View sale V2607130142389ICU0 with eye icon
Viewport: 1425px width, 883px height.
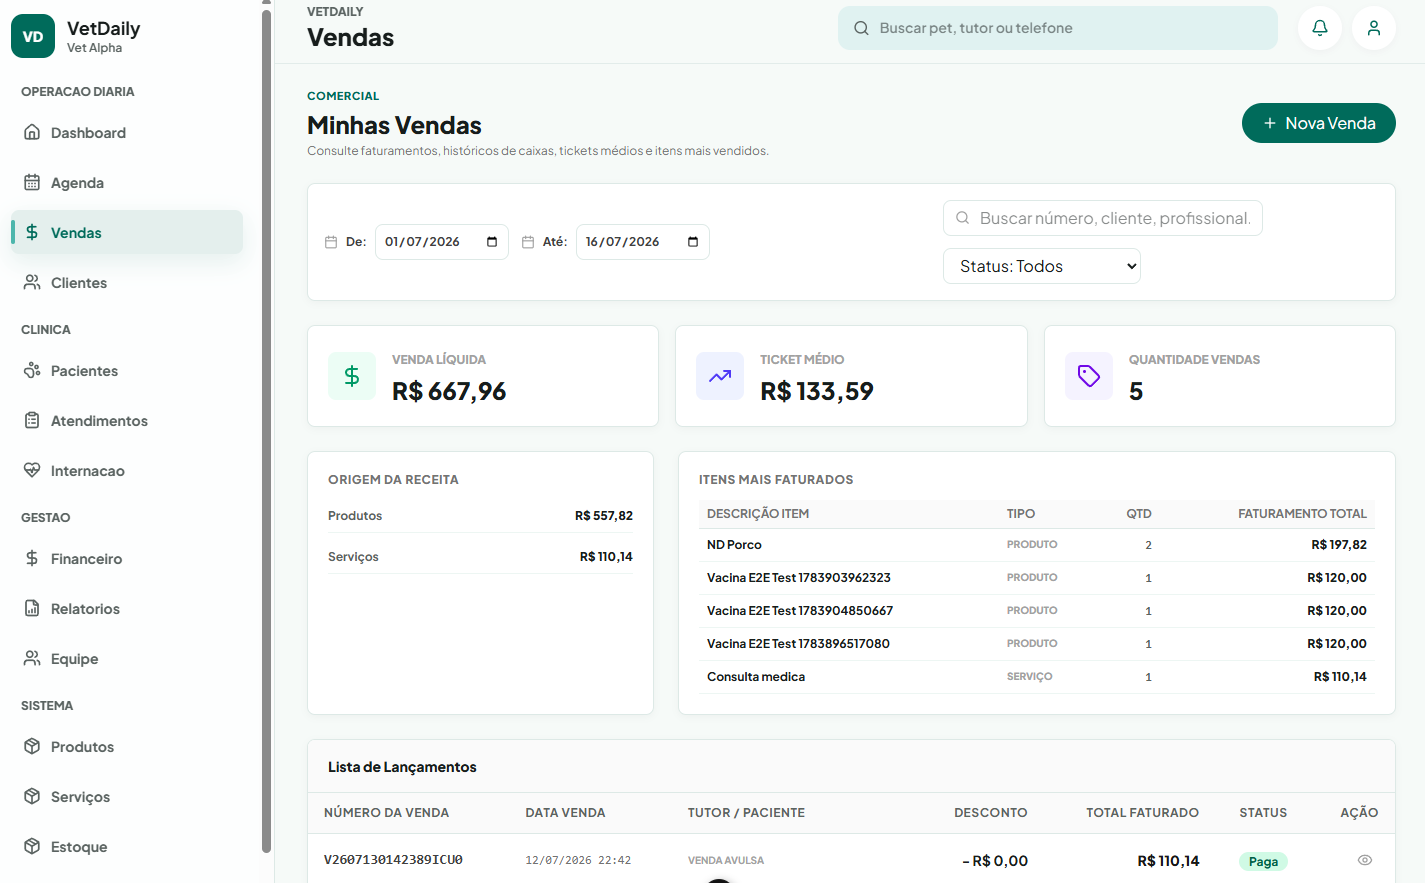pyautogui.click(x=1365, y=860)
